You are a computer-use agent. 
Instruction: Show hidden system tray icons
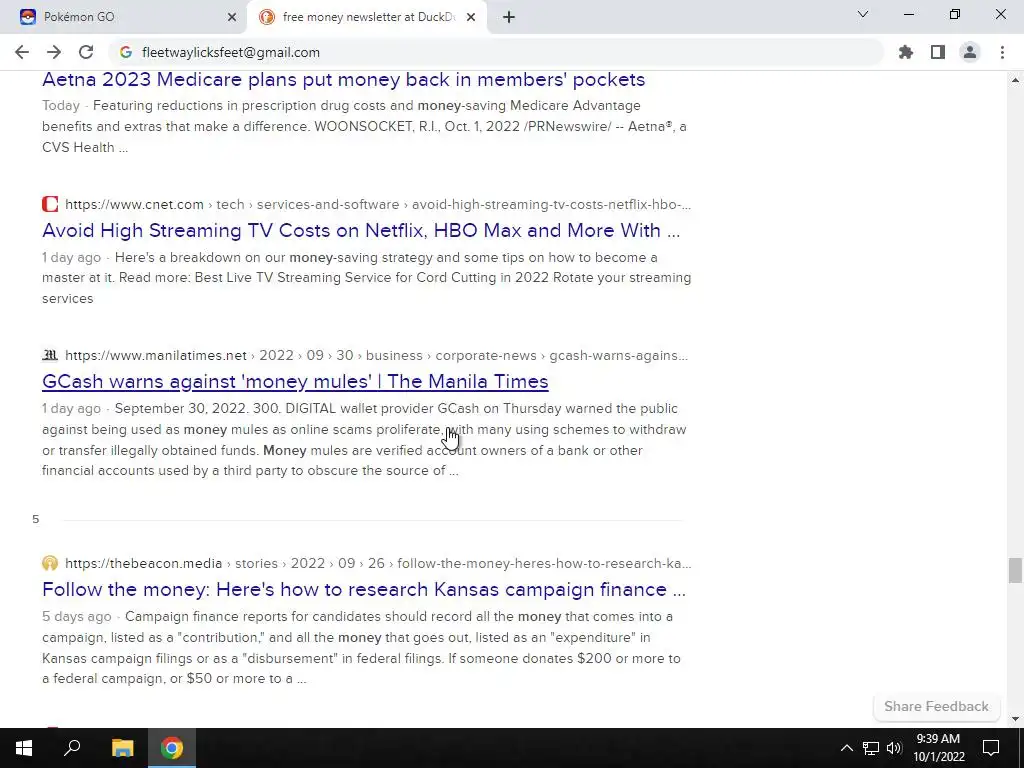pyautogui.click(x=846, y=748)
